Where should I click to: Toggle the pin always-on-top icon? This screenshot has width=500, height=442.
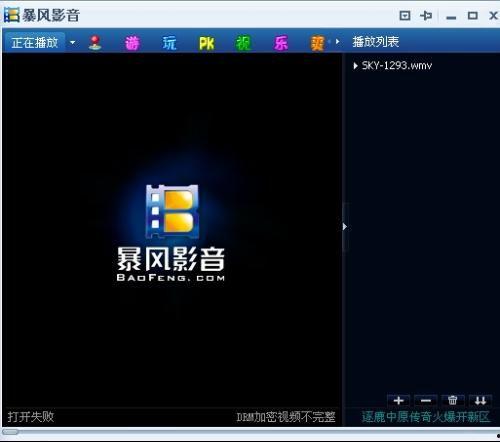coord(426,15)
